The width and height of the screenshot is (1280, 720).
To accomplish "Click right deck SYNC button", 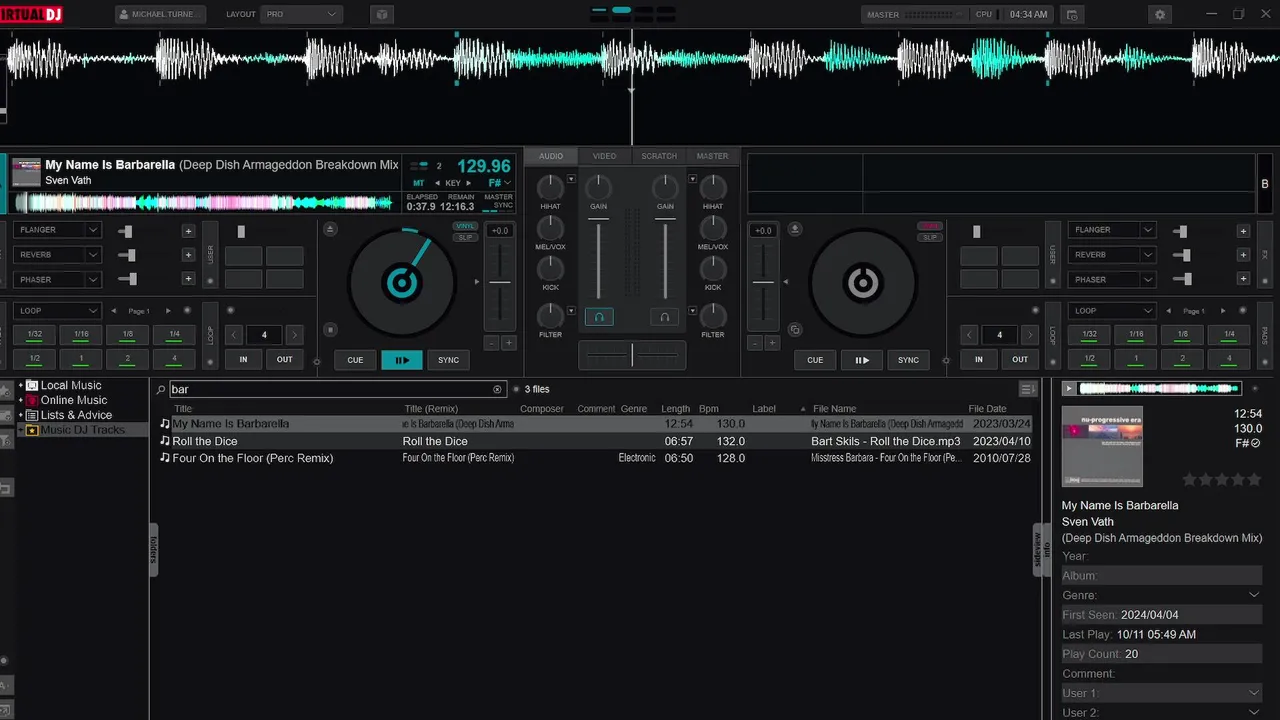I will coord(908,360).
